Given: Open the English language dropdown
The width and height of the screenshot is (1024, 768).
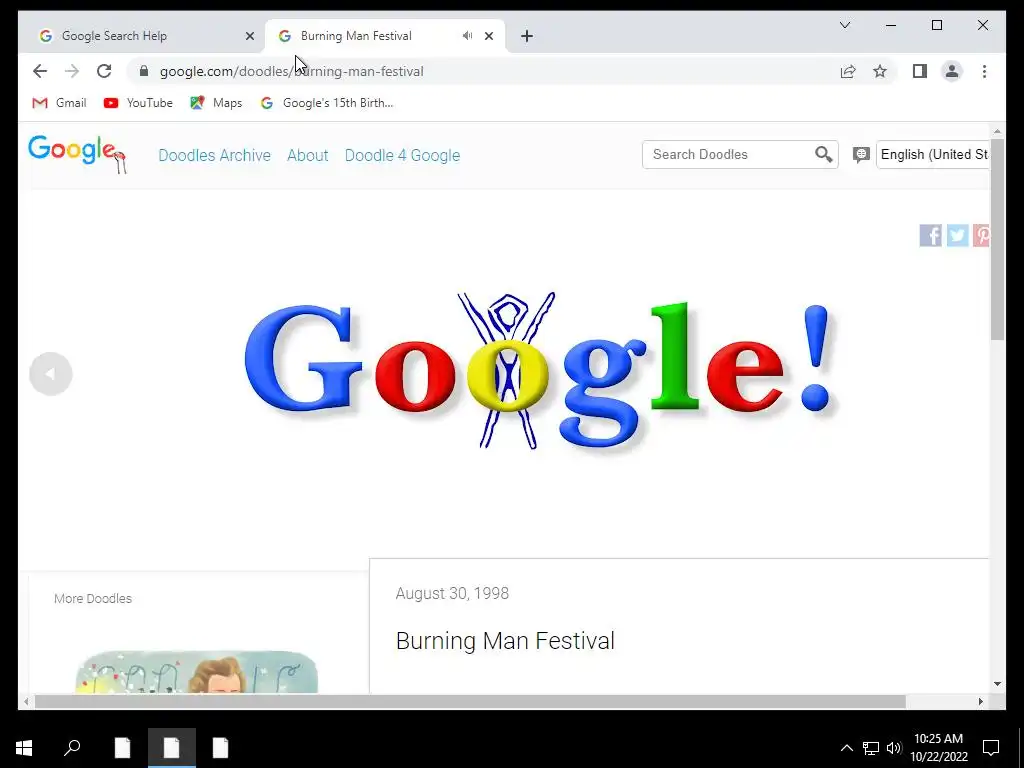Looking at the screenshot, I should [933, 155].
